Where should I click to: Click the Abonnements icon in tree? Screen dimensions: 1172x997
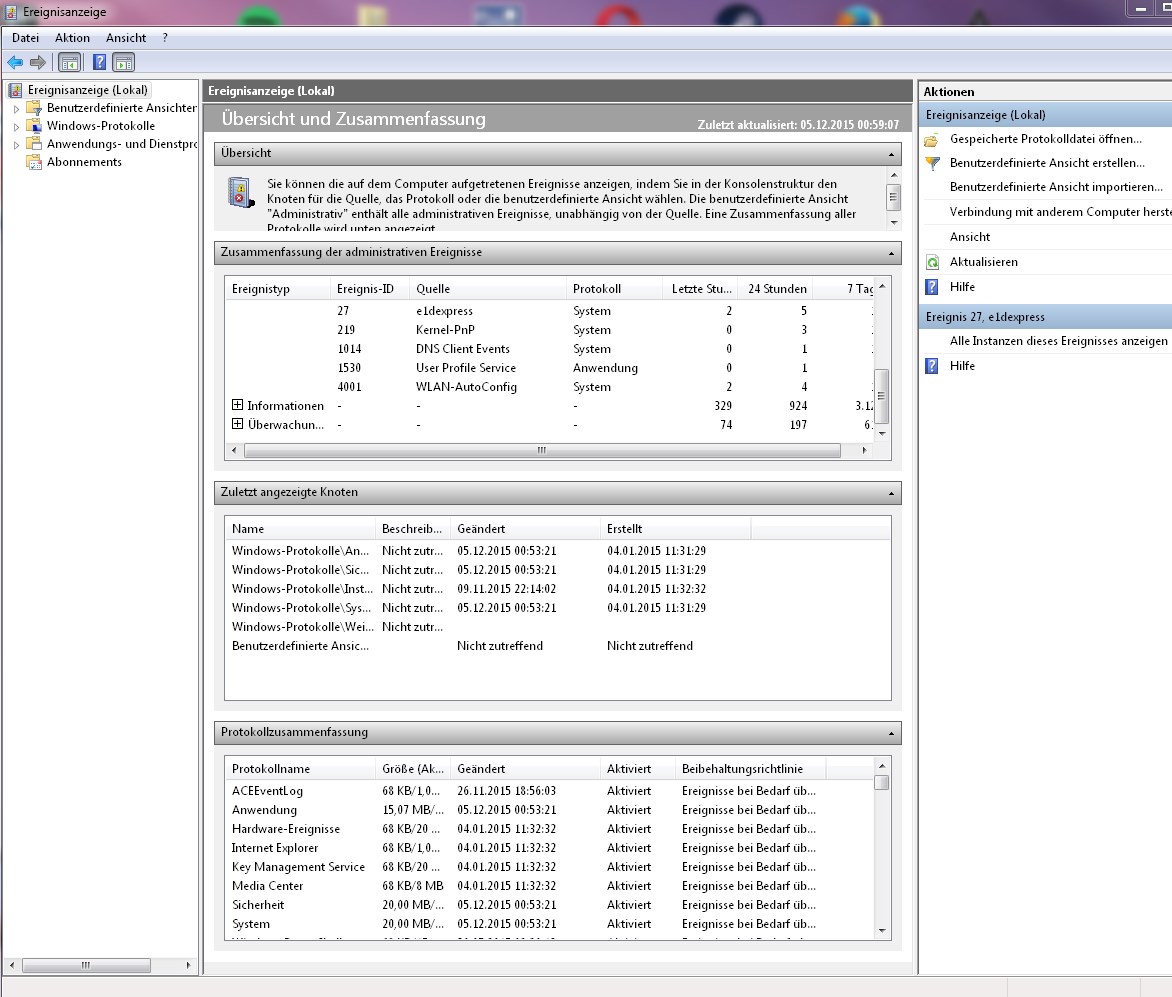(34, 162)
